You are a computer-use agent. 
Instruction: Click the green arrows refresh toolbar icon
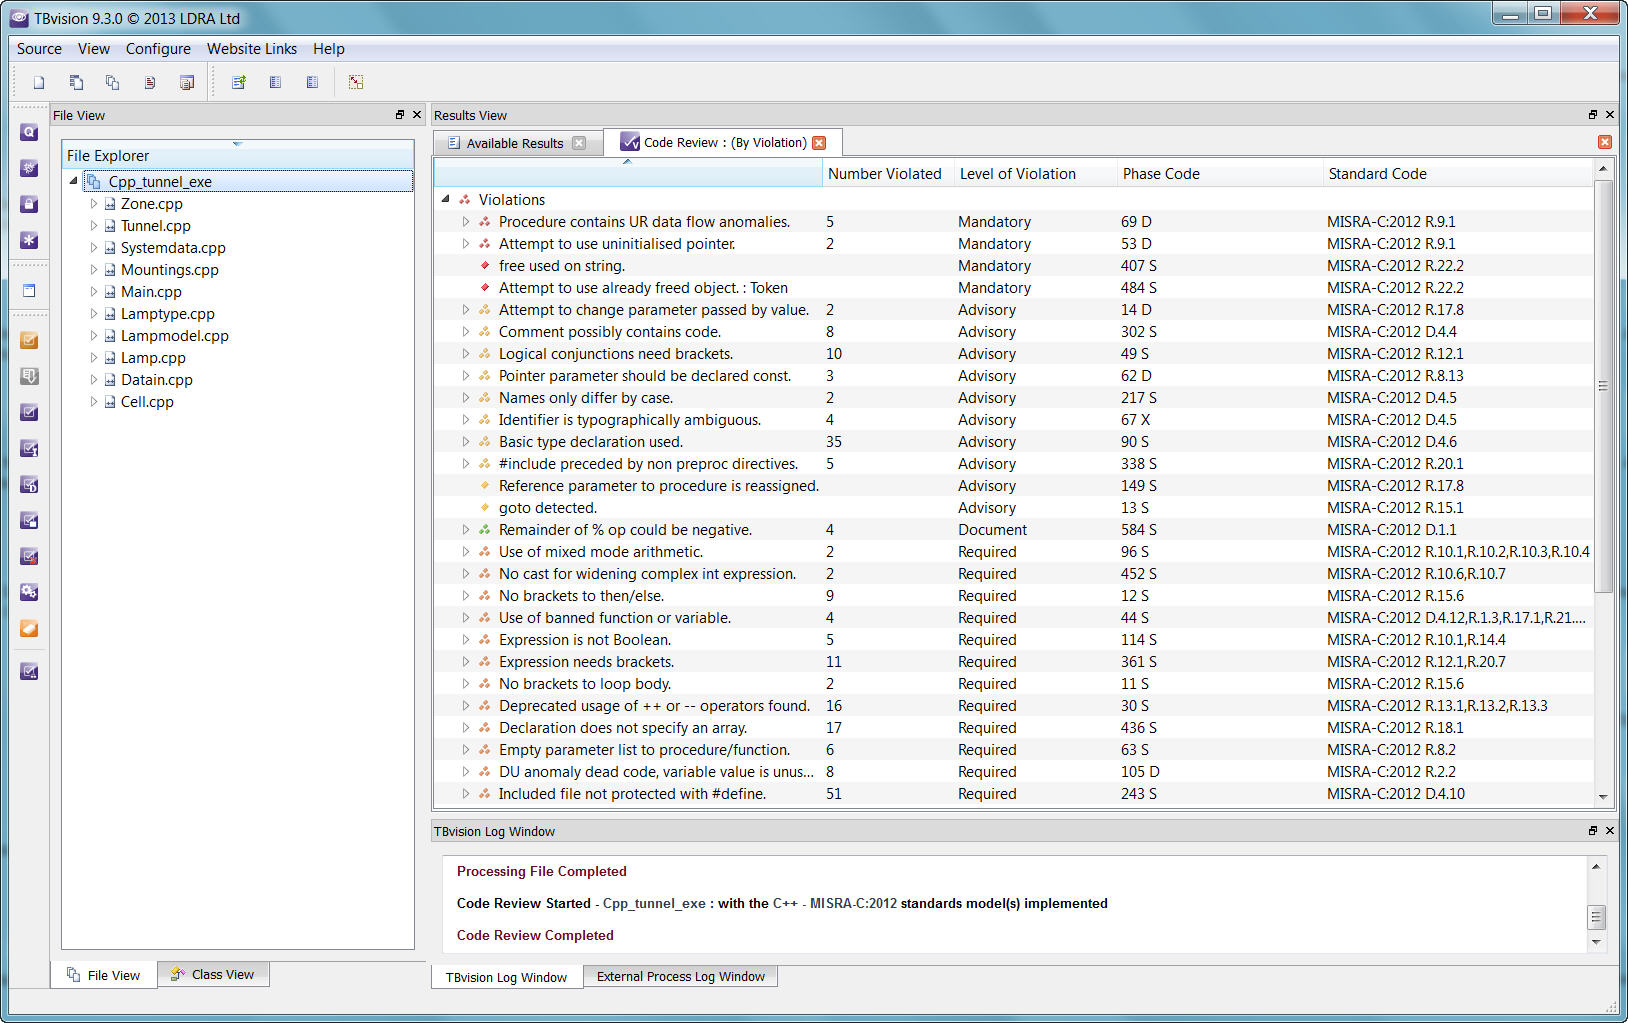point(239,83)
